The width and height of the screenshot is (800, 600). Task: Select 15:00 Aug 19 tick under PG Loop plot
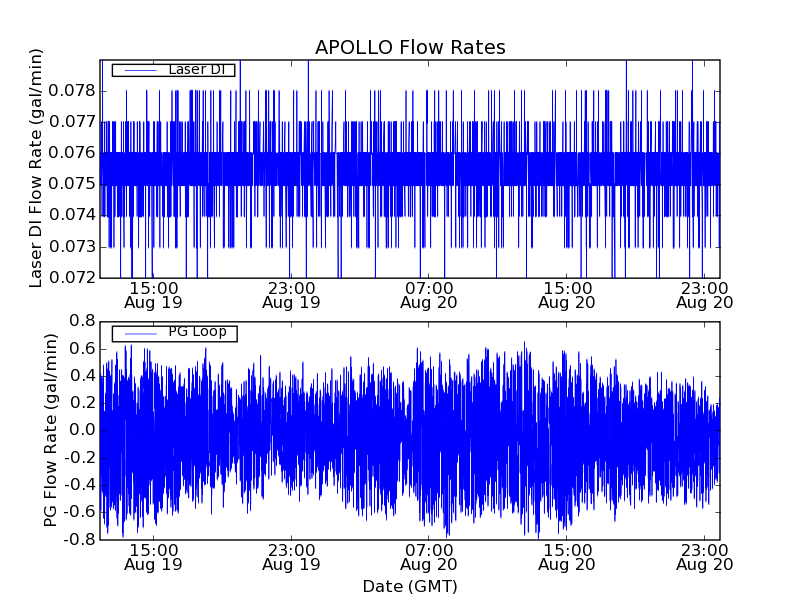pyautogui.click(x=153, y=556)
